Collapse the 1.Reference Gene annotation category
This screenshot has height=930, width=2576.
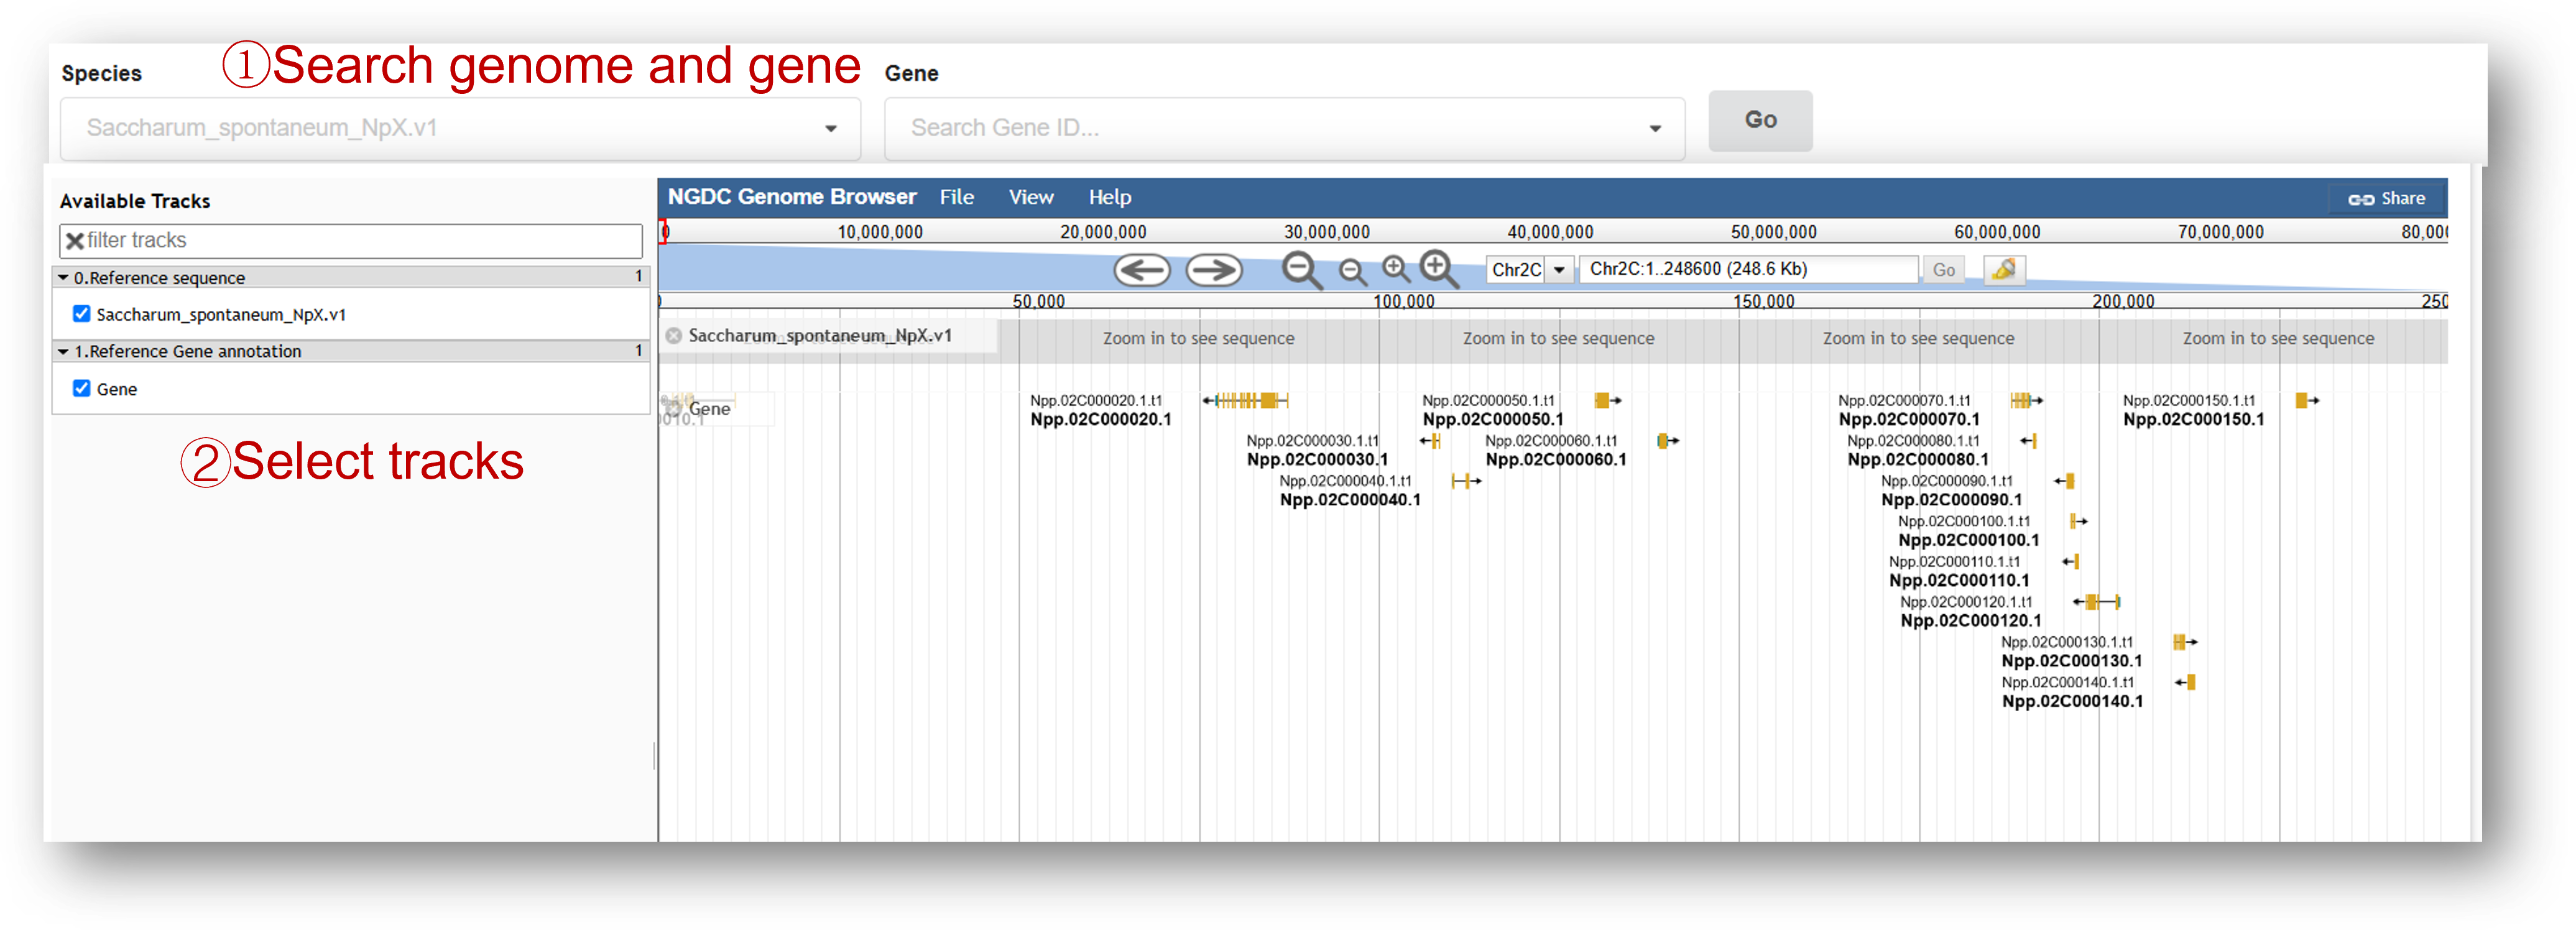64,352
